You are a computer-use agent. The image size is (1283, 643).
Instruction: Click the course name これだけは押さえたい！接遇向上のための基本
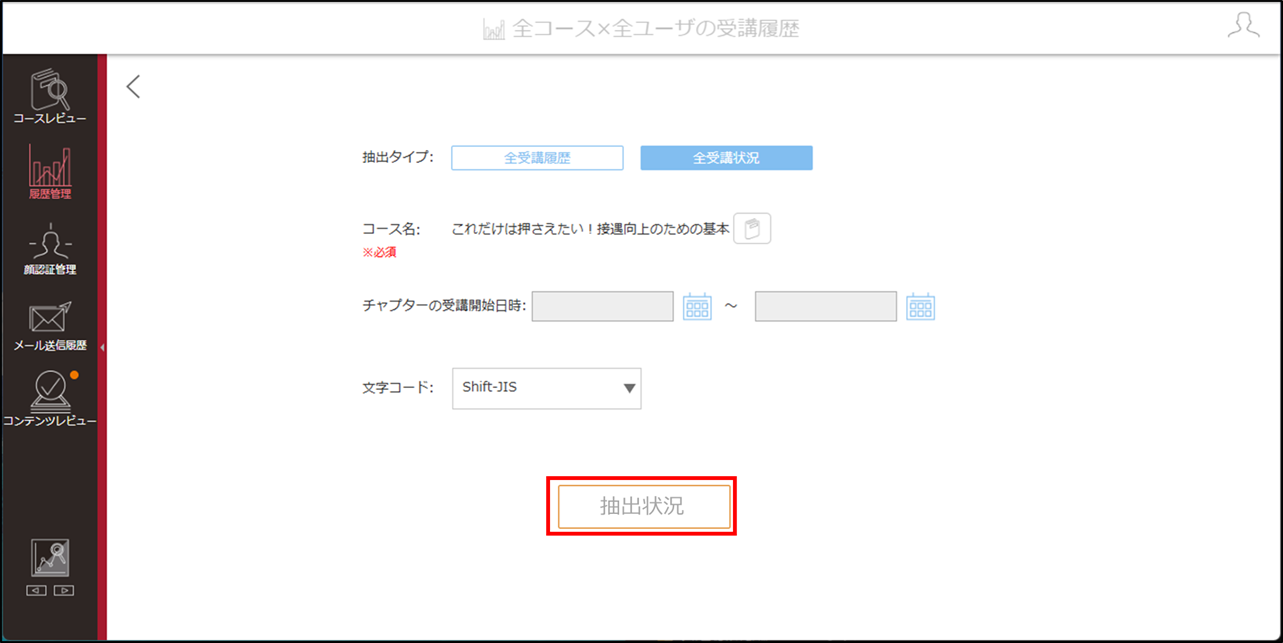coord(591,229)
